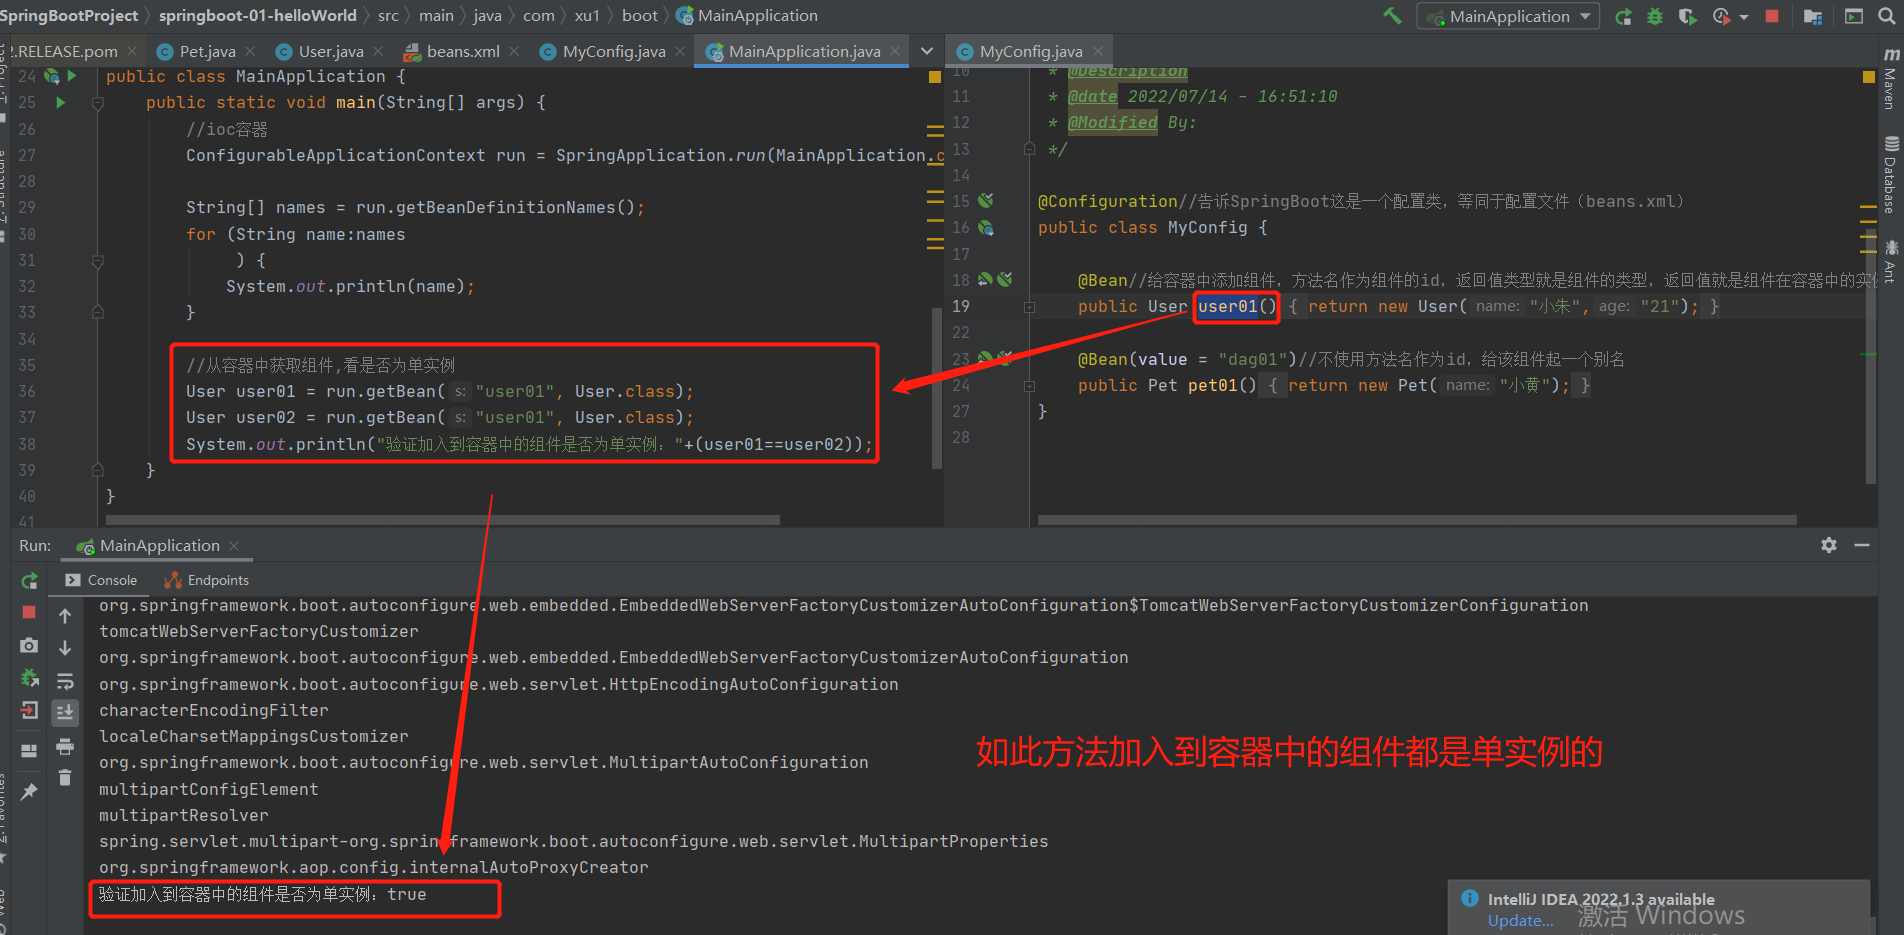Switch to the User.java tab
The width and height of the screenshot is (1904, 935).
[331, 51]
